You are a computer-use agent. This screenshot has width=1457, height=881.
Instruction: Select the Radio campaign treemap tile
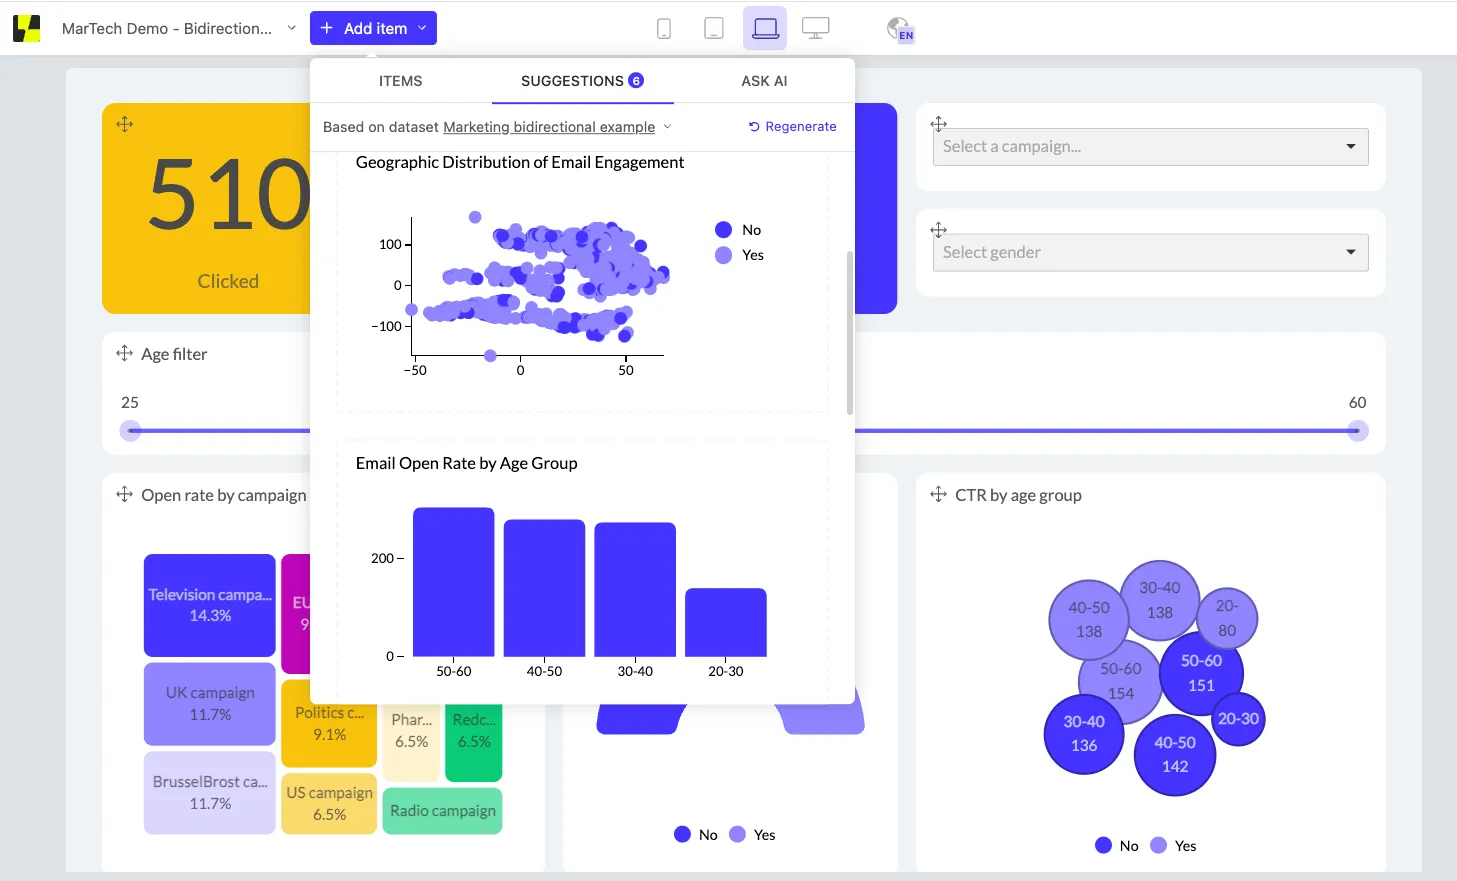click(442, 811)
